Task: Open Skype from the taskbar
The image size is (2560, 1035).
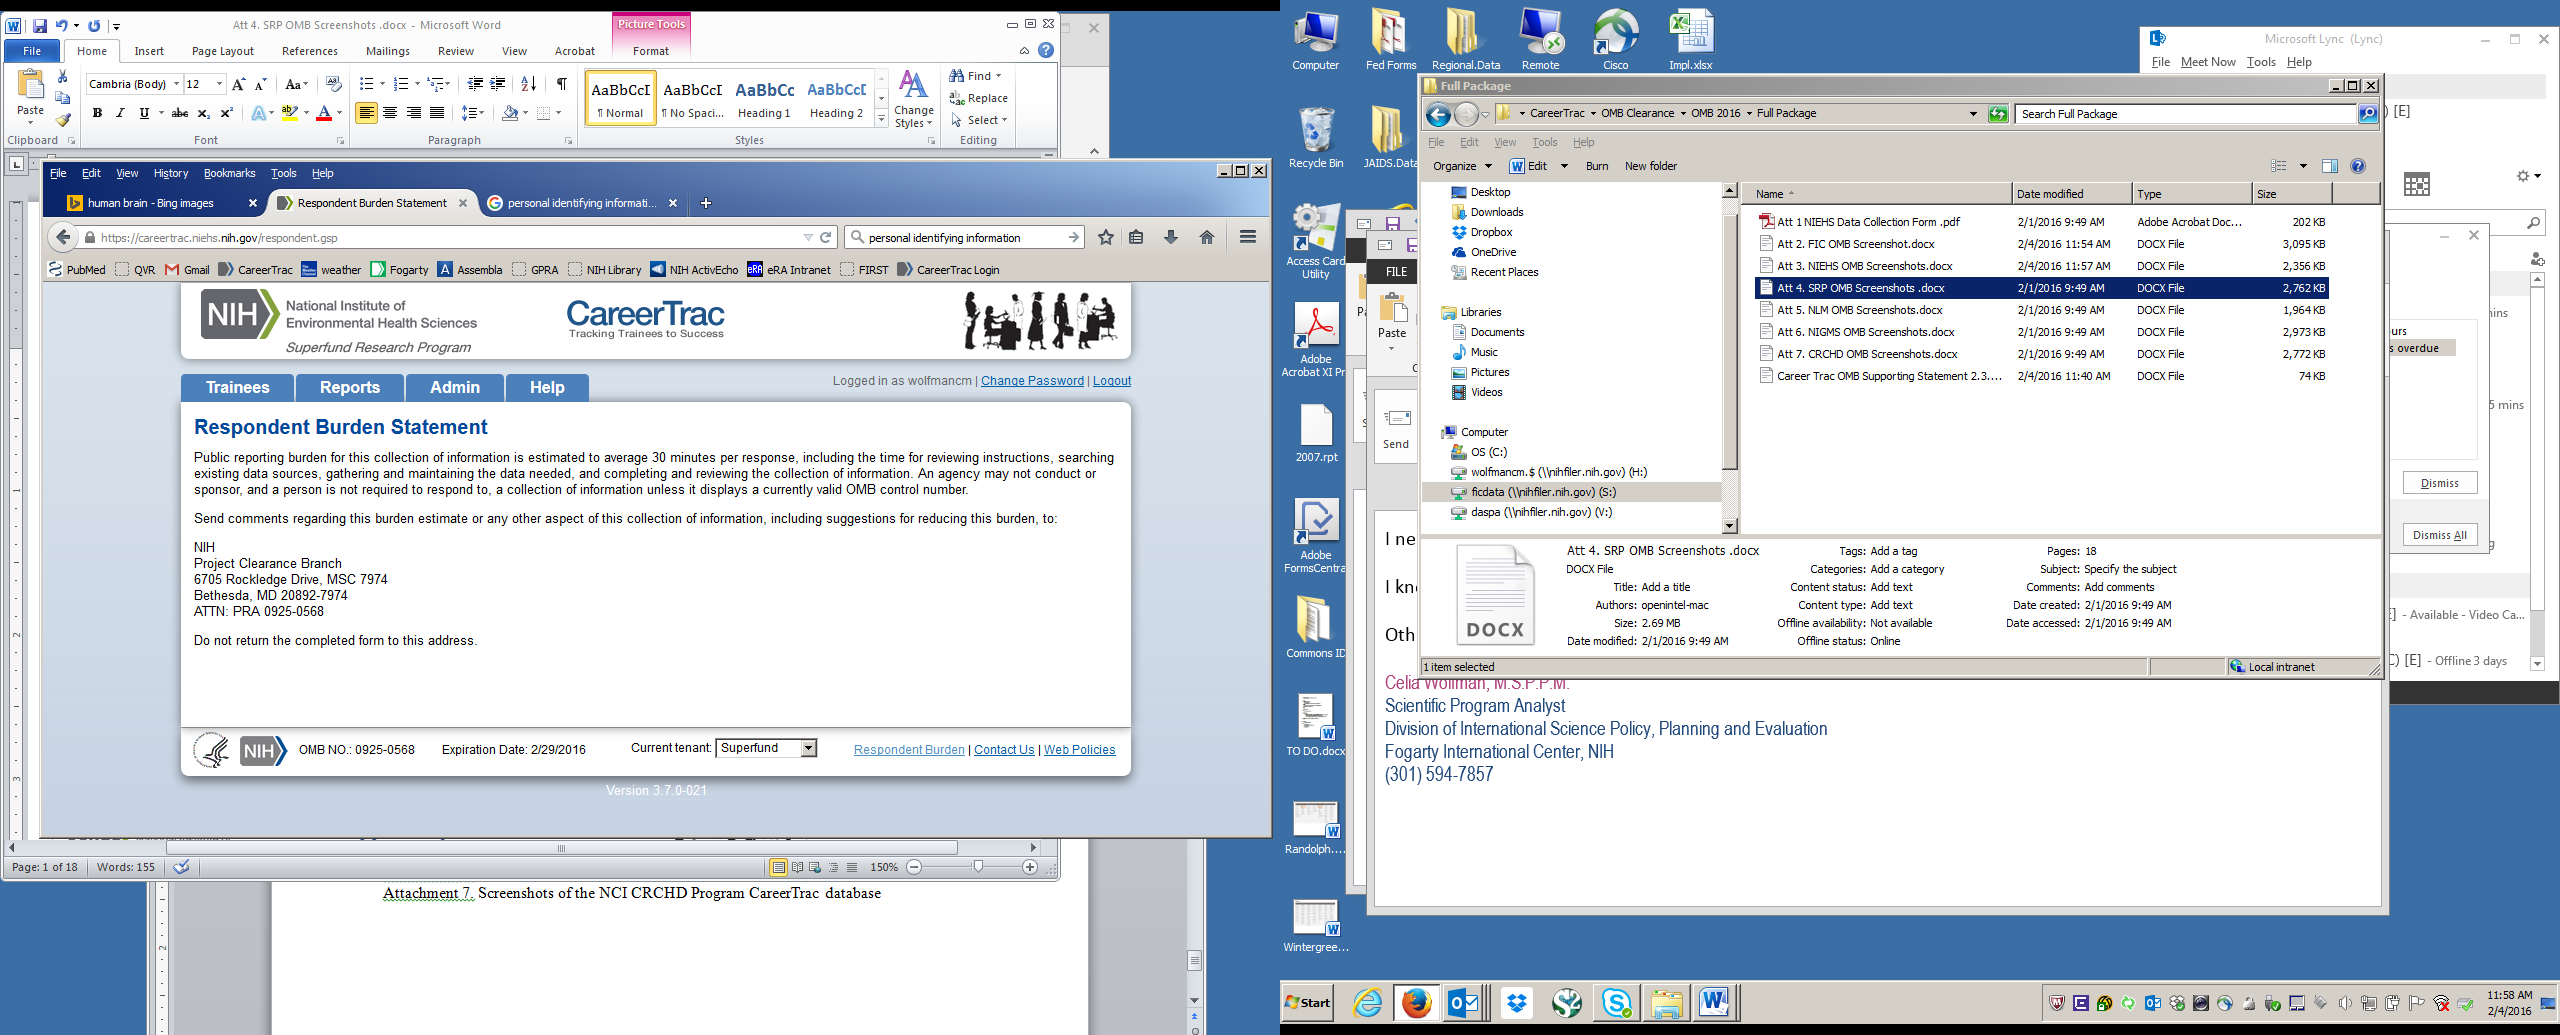Action: pos(1616,1003)
